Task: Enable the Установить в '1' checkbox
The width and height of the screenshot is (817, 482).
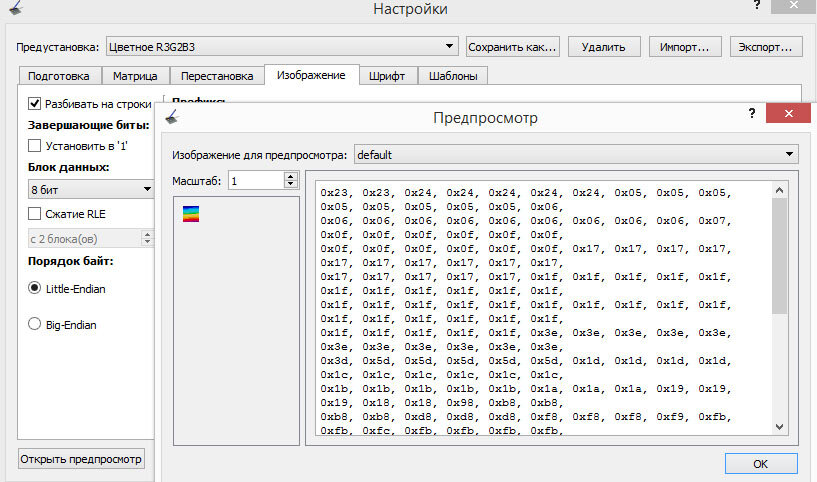Action: pos(34,145)
